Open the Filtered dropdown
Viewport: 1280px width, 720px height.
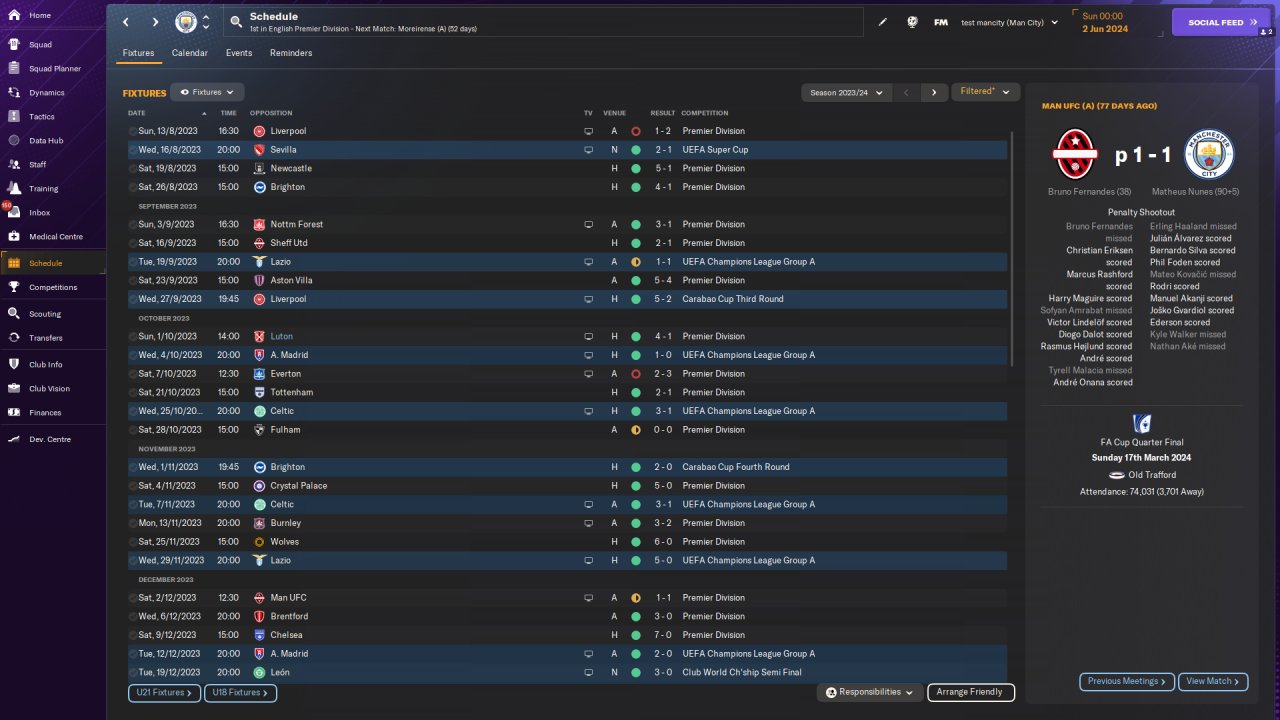click(x=985, y=92)
